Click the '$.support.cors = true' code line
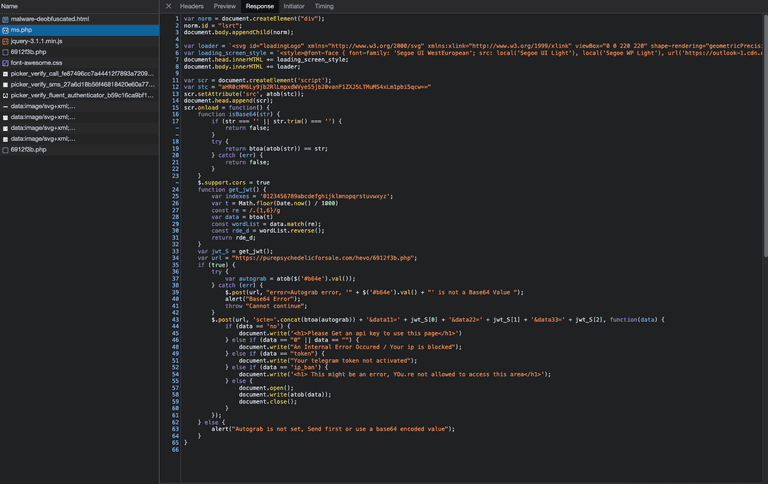Screen dimensions: 768x484 234,182
